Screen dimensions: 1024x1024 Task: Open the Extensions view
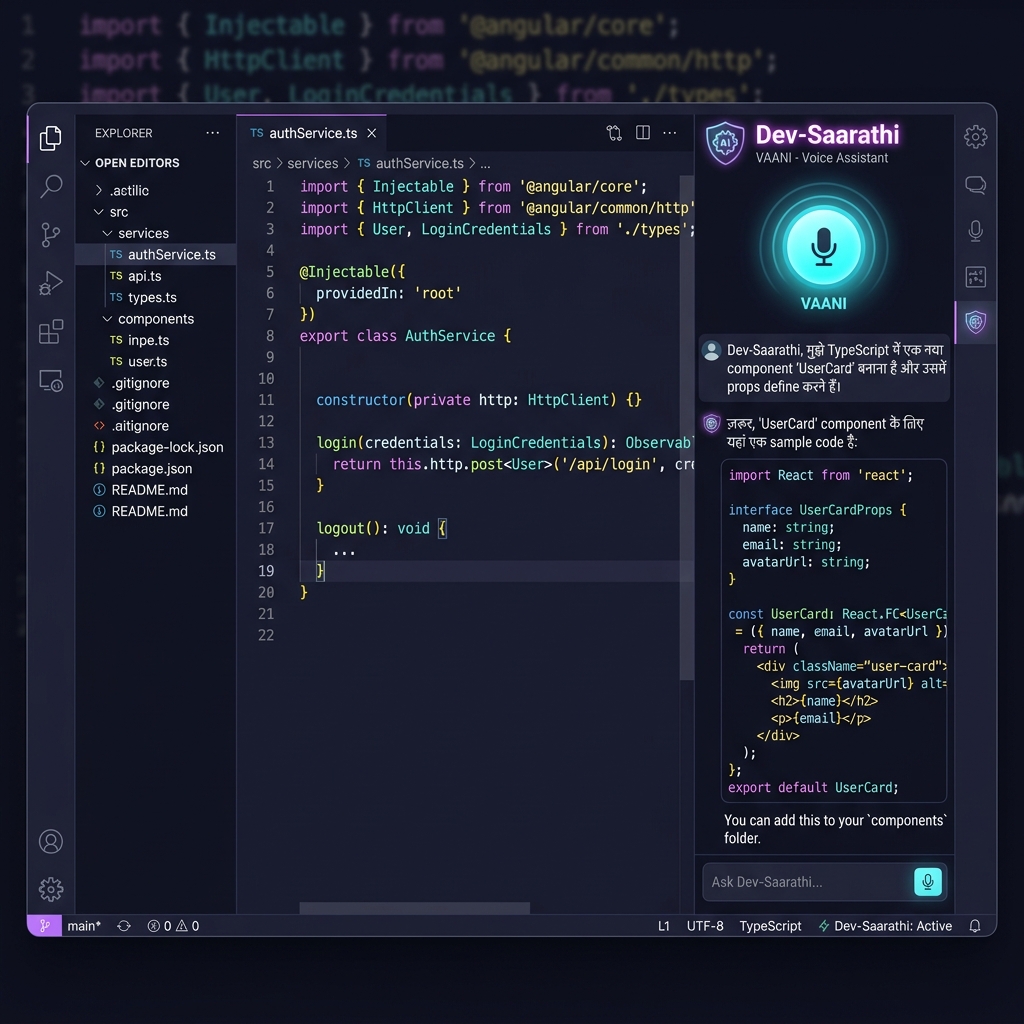51,331
